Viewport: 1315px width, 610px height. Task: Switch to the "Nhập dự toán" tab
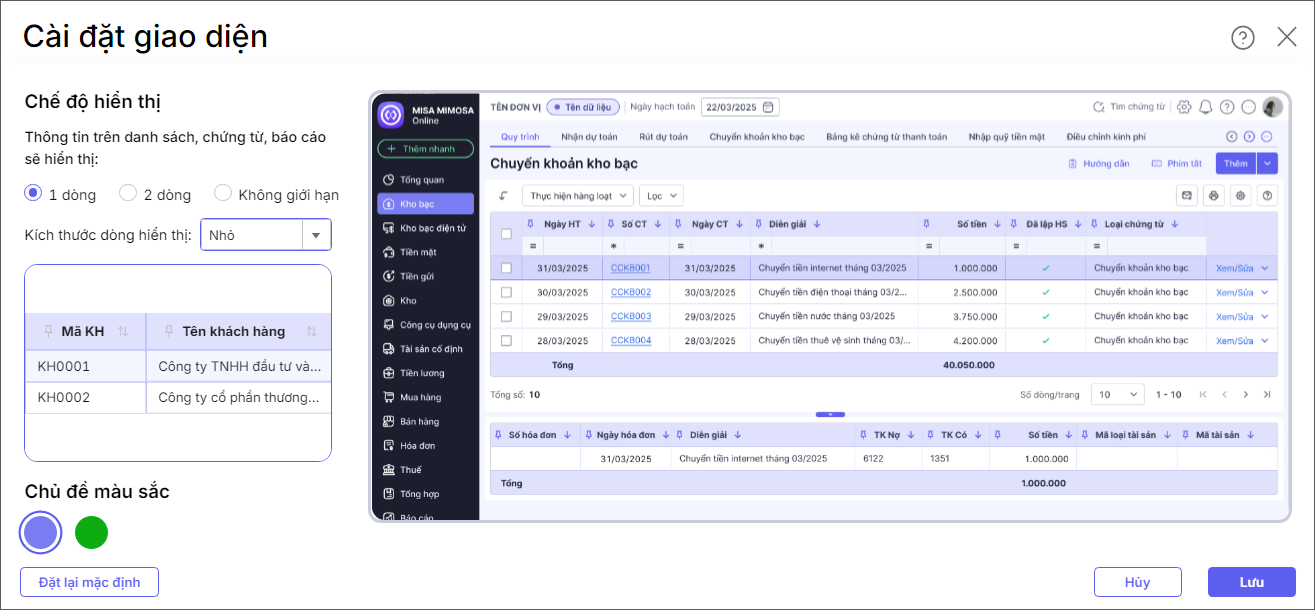[x=589, y=136]
